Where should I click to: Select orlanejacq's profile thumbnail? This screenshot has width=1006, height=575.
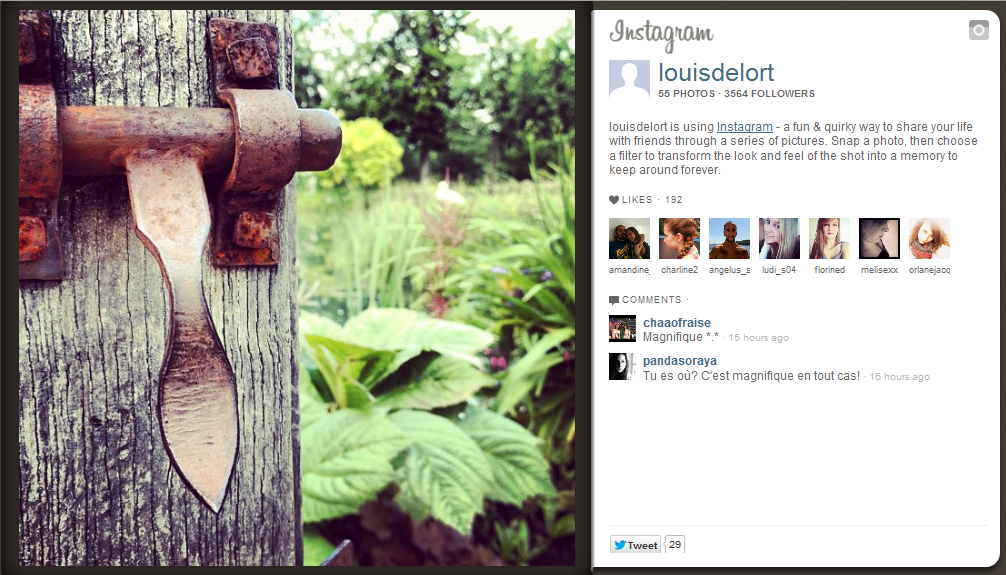tap(930, 238)
